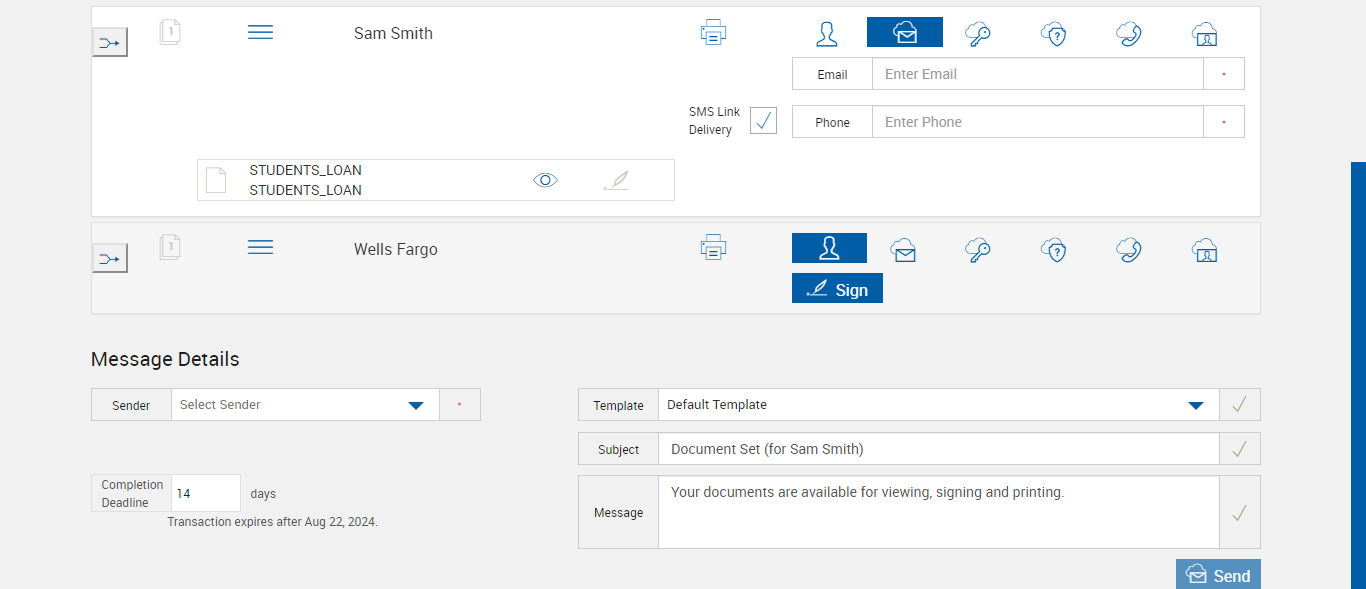Preview STUDENTS_LOAN document with eye icon

click(545, 180)
